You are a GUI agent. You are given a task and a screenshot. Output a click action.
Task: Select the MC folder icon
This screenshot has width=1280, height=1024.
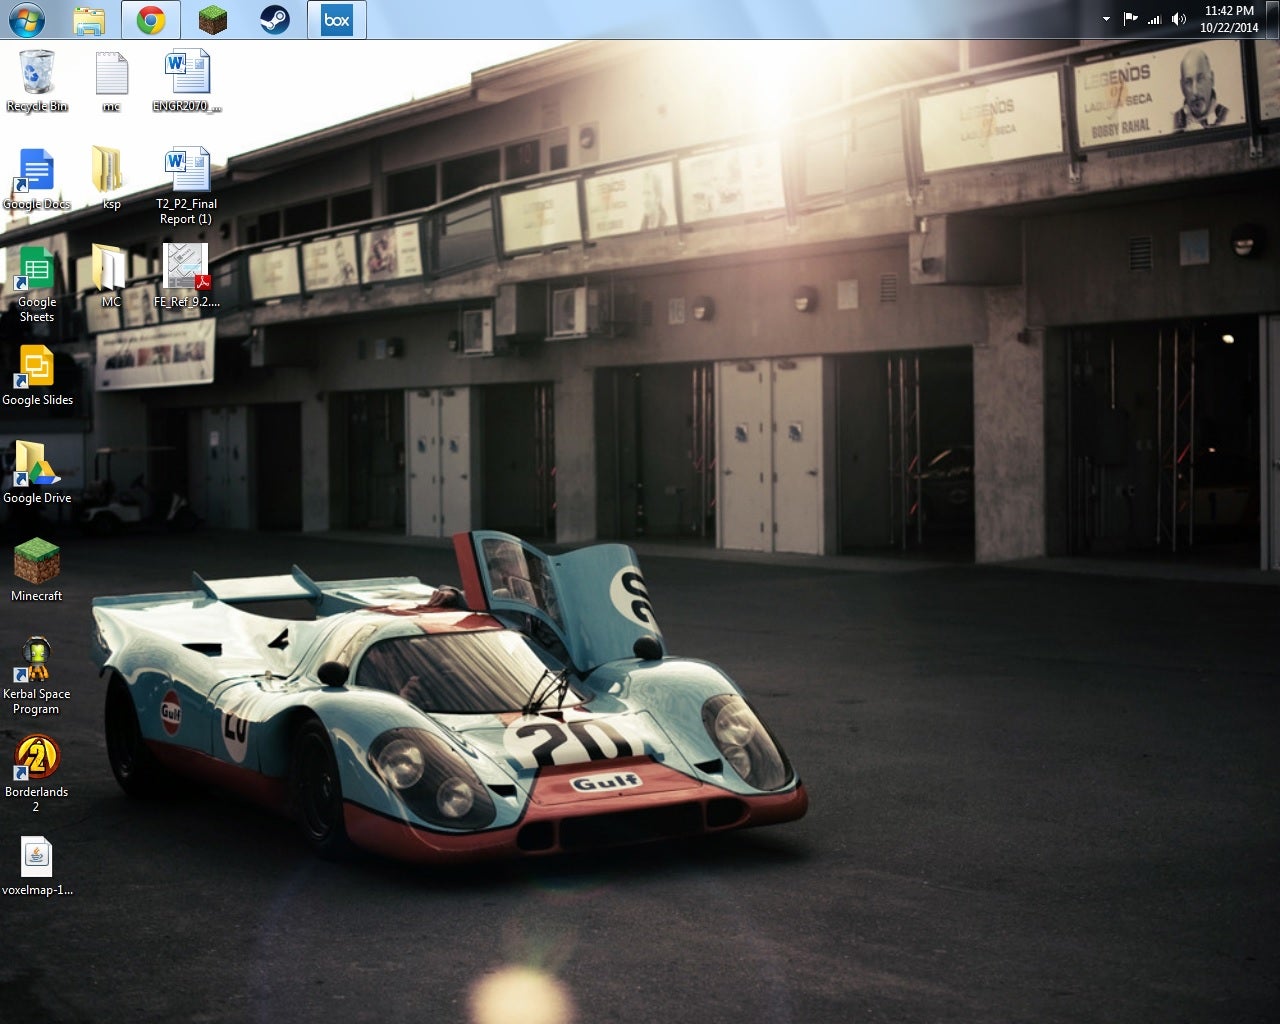(x=111, y=276)
